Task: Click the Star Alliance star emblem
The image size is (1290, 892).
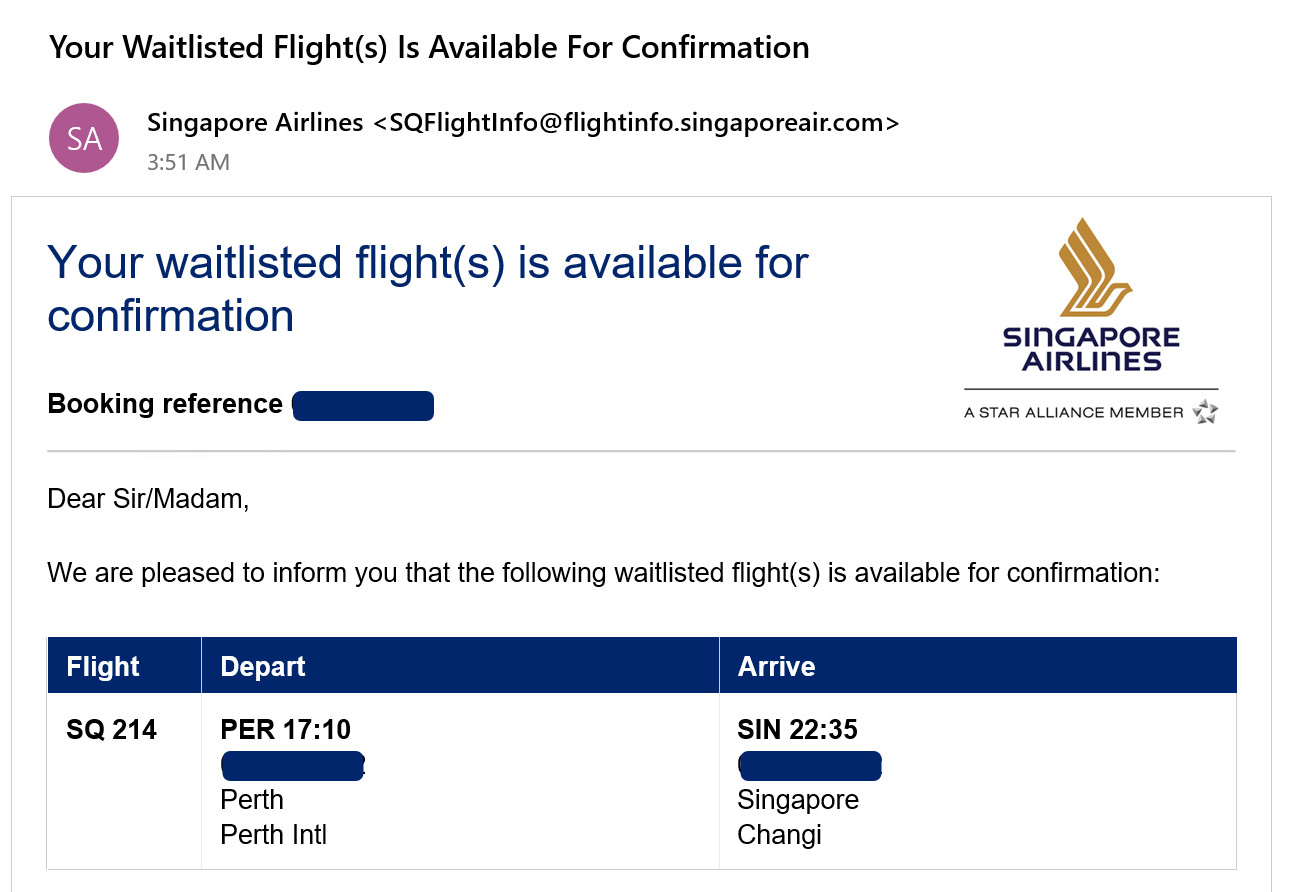Action: click(x=1205, y=411)
